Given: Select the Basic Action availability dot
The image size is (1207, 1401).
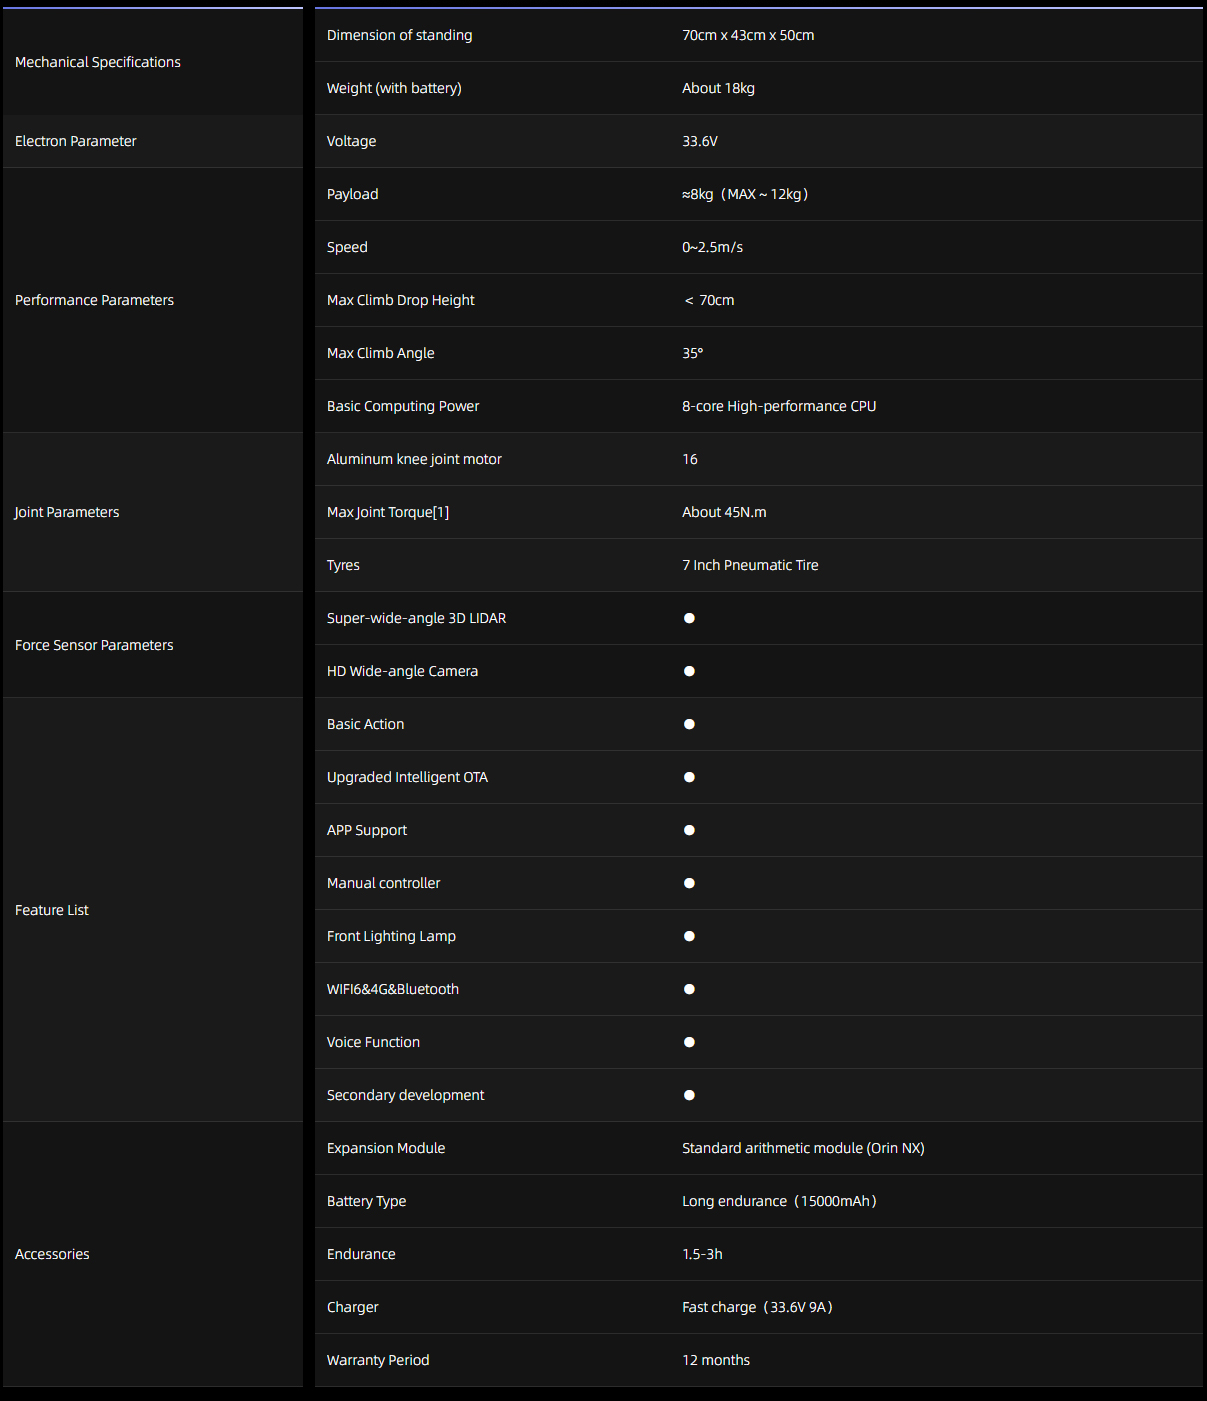Looking at the screenshot, I should 689,724.
